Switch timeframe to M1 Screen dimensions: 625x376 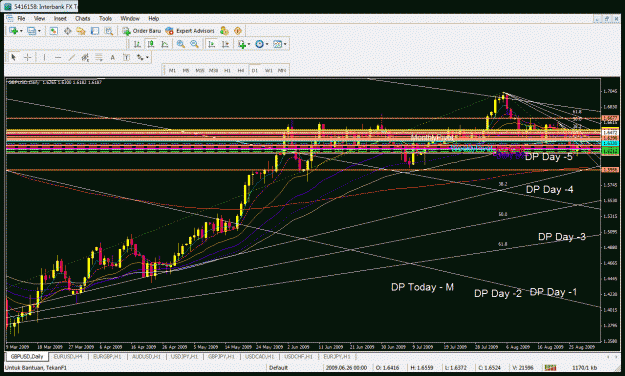click(172, 71)
